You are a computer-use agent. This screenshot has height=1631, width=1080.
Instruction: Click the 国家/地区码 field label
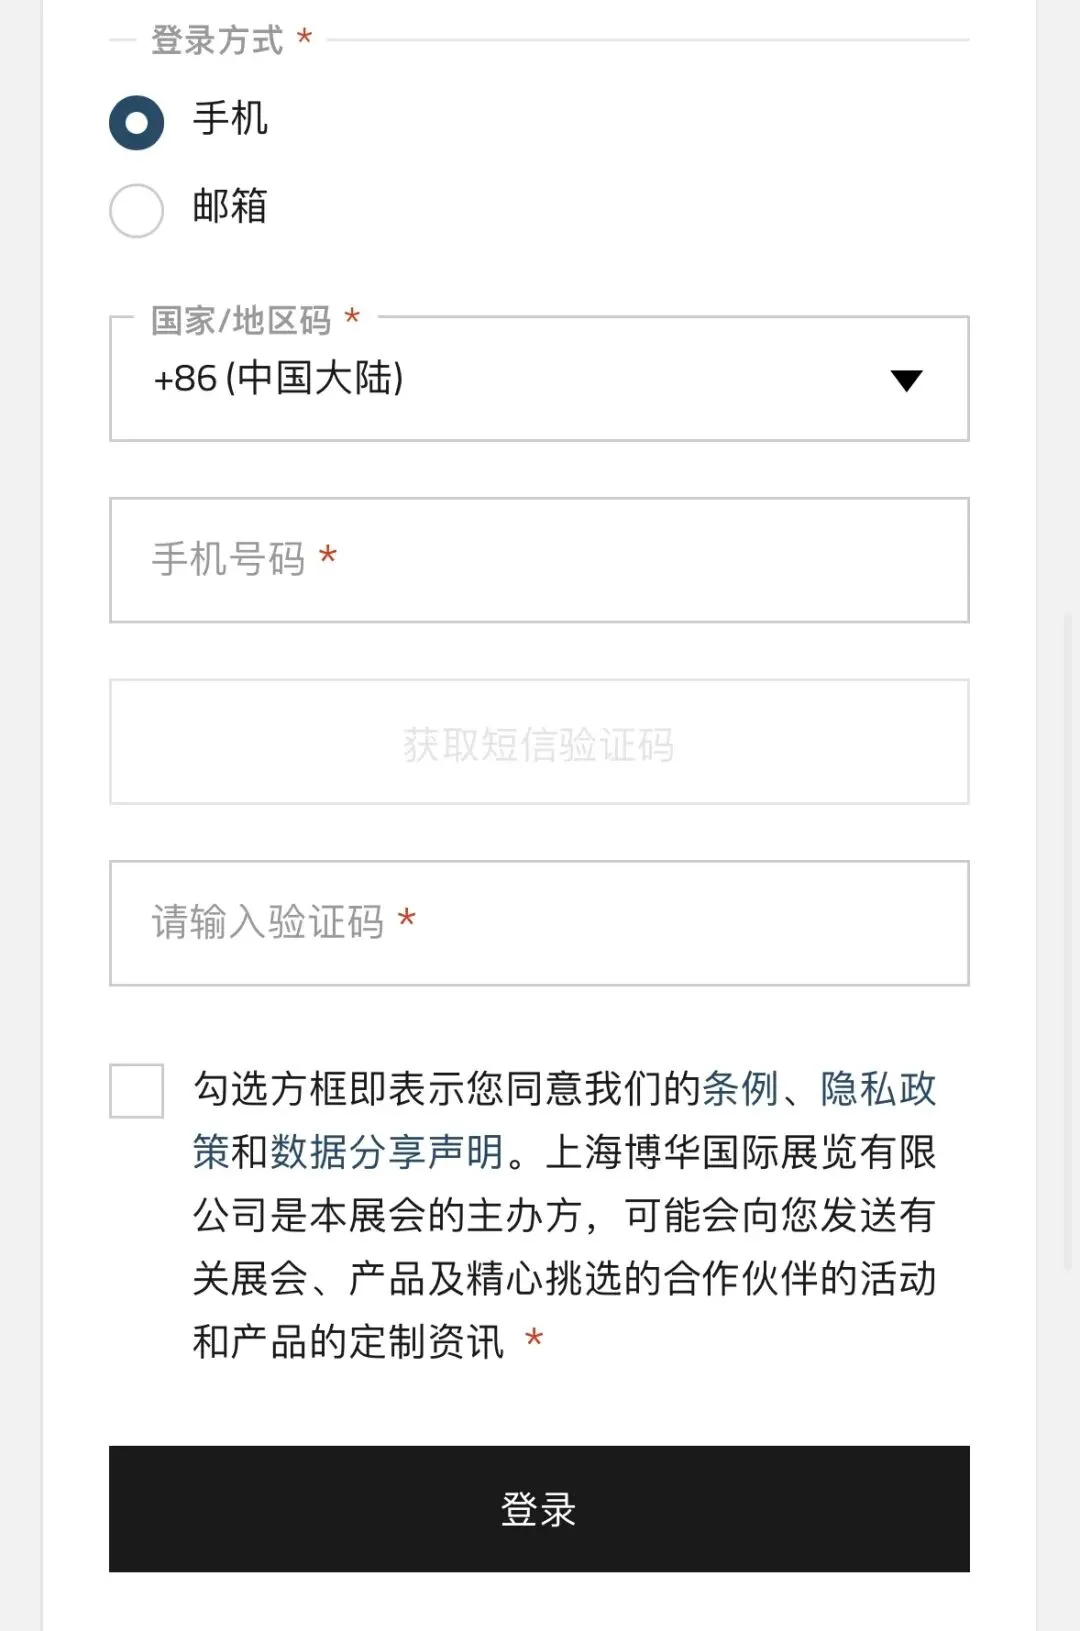point(241,320)
